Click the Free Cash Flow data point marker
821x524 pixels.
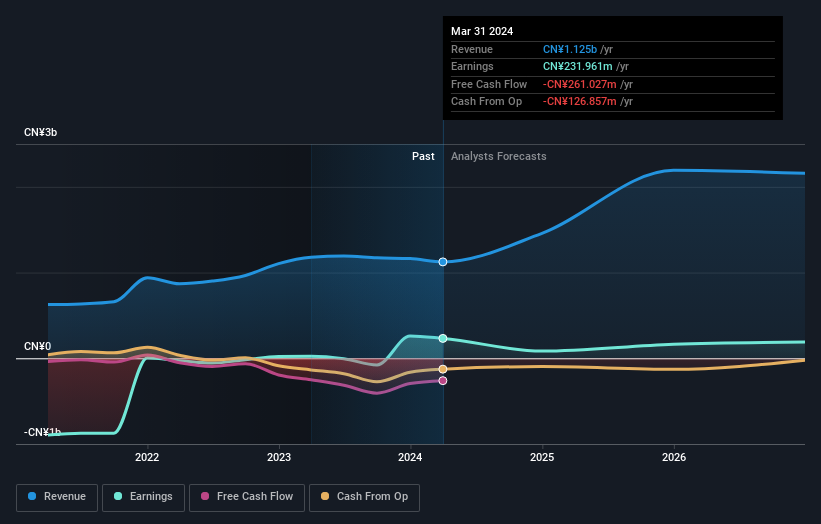[443, 381]
